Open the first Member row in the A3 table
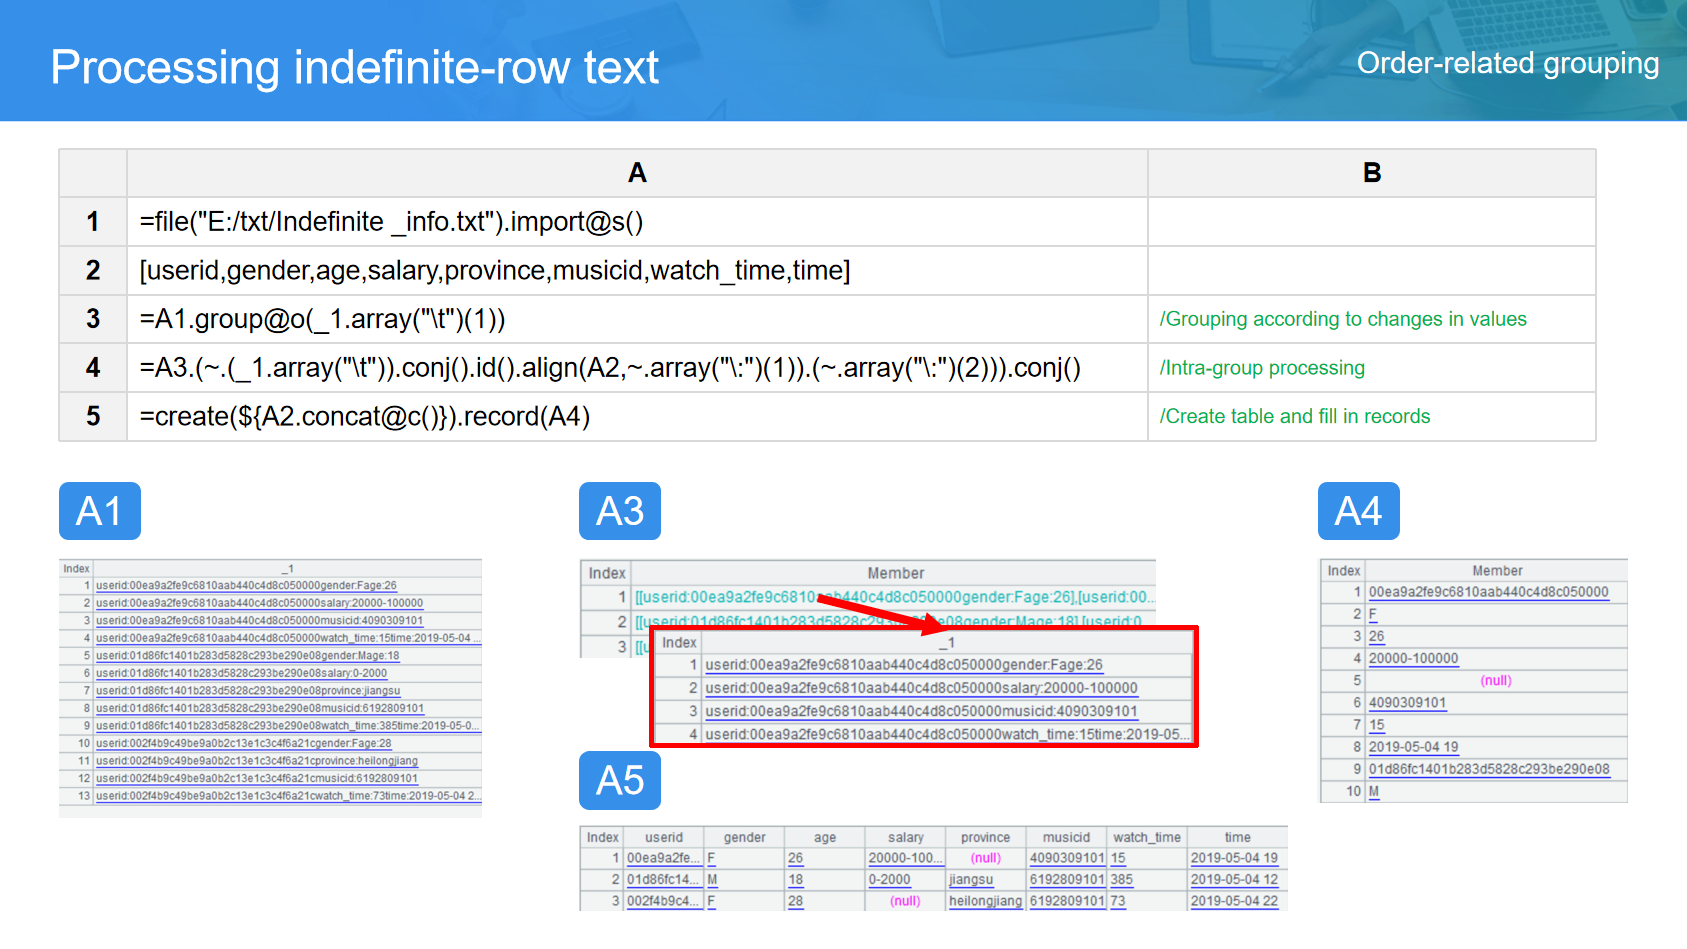The image size is (1687, 949). [x=893, y=597]
